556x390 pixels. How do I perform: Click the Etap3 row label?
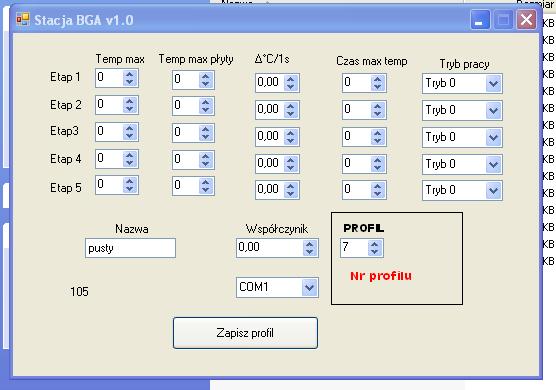(x=64, y=131)
